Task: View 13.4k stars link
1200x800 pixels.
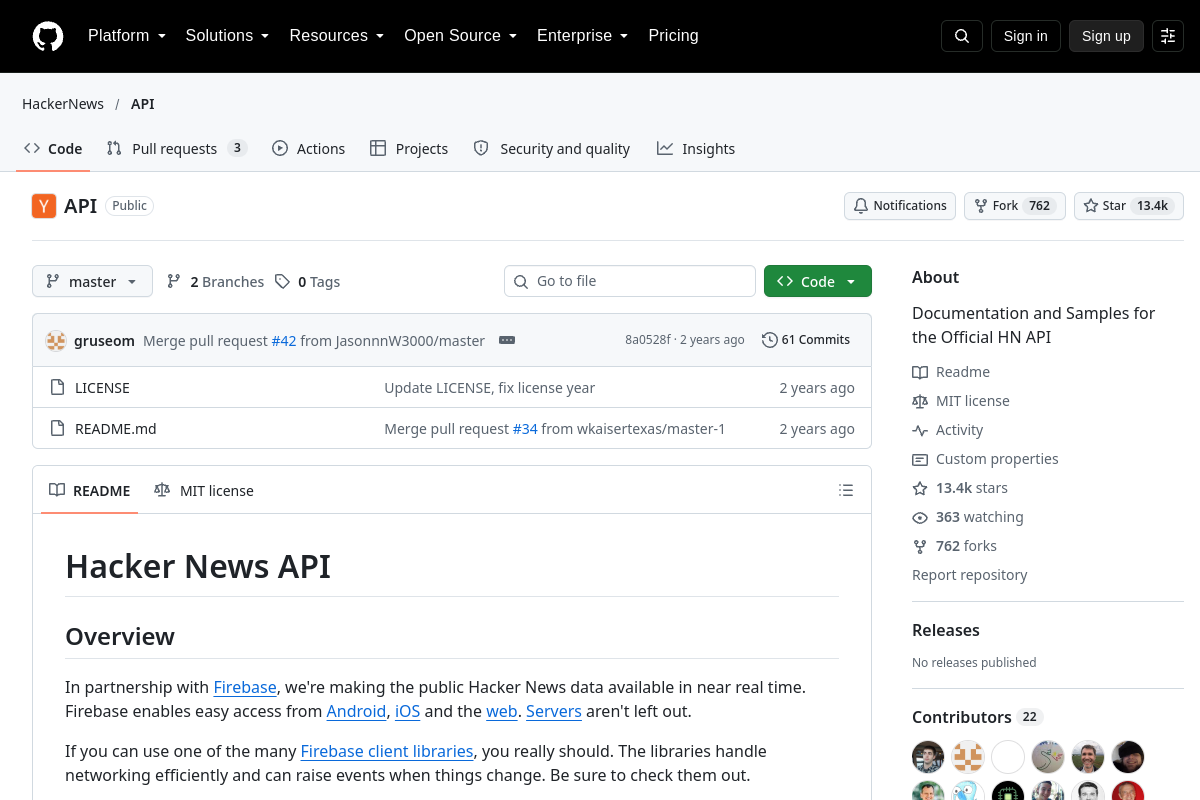Action: coord(960,488)
